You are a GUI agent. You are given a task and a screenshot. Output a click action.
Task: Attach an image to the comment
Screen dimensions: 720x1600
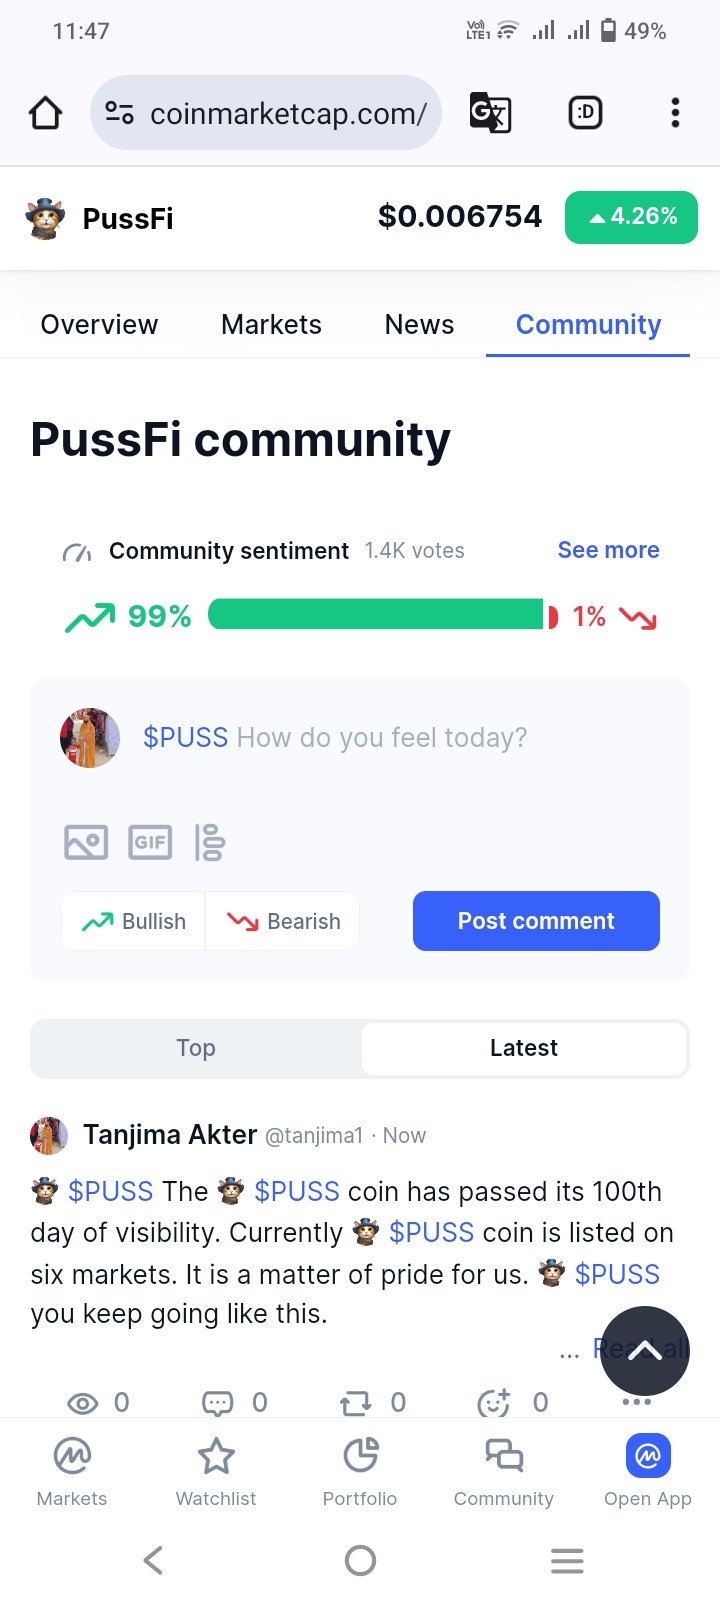point(86,842)
